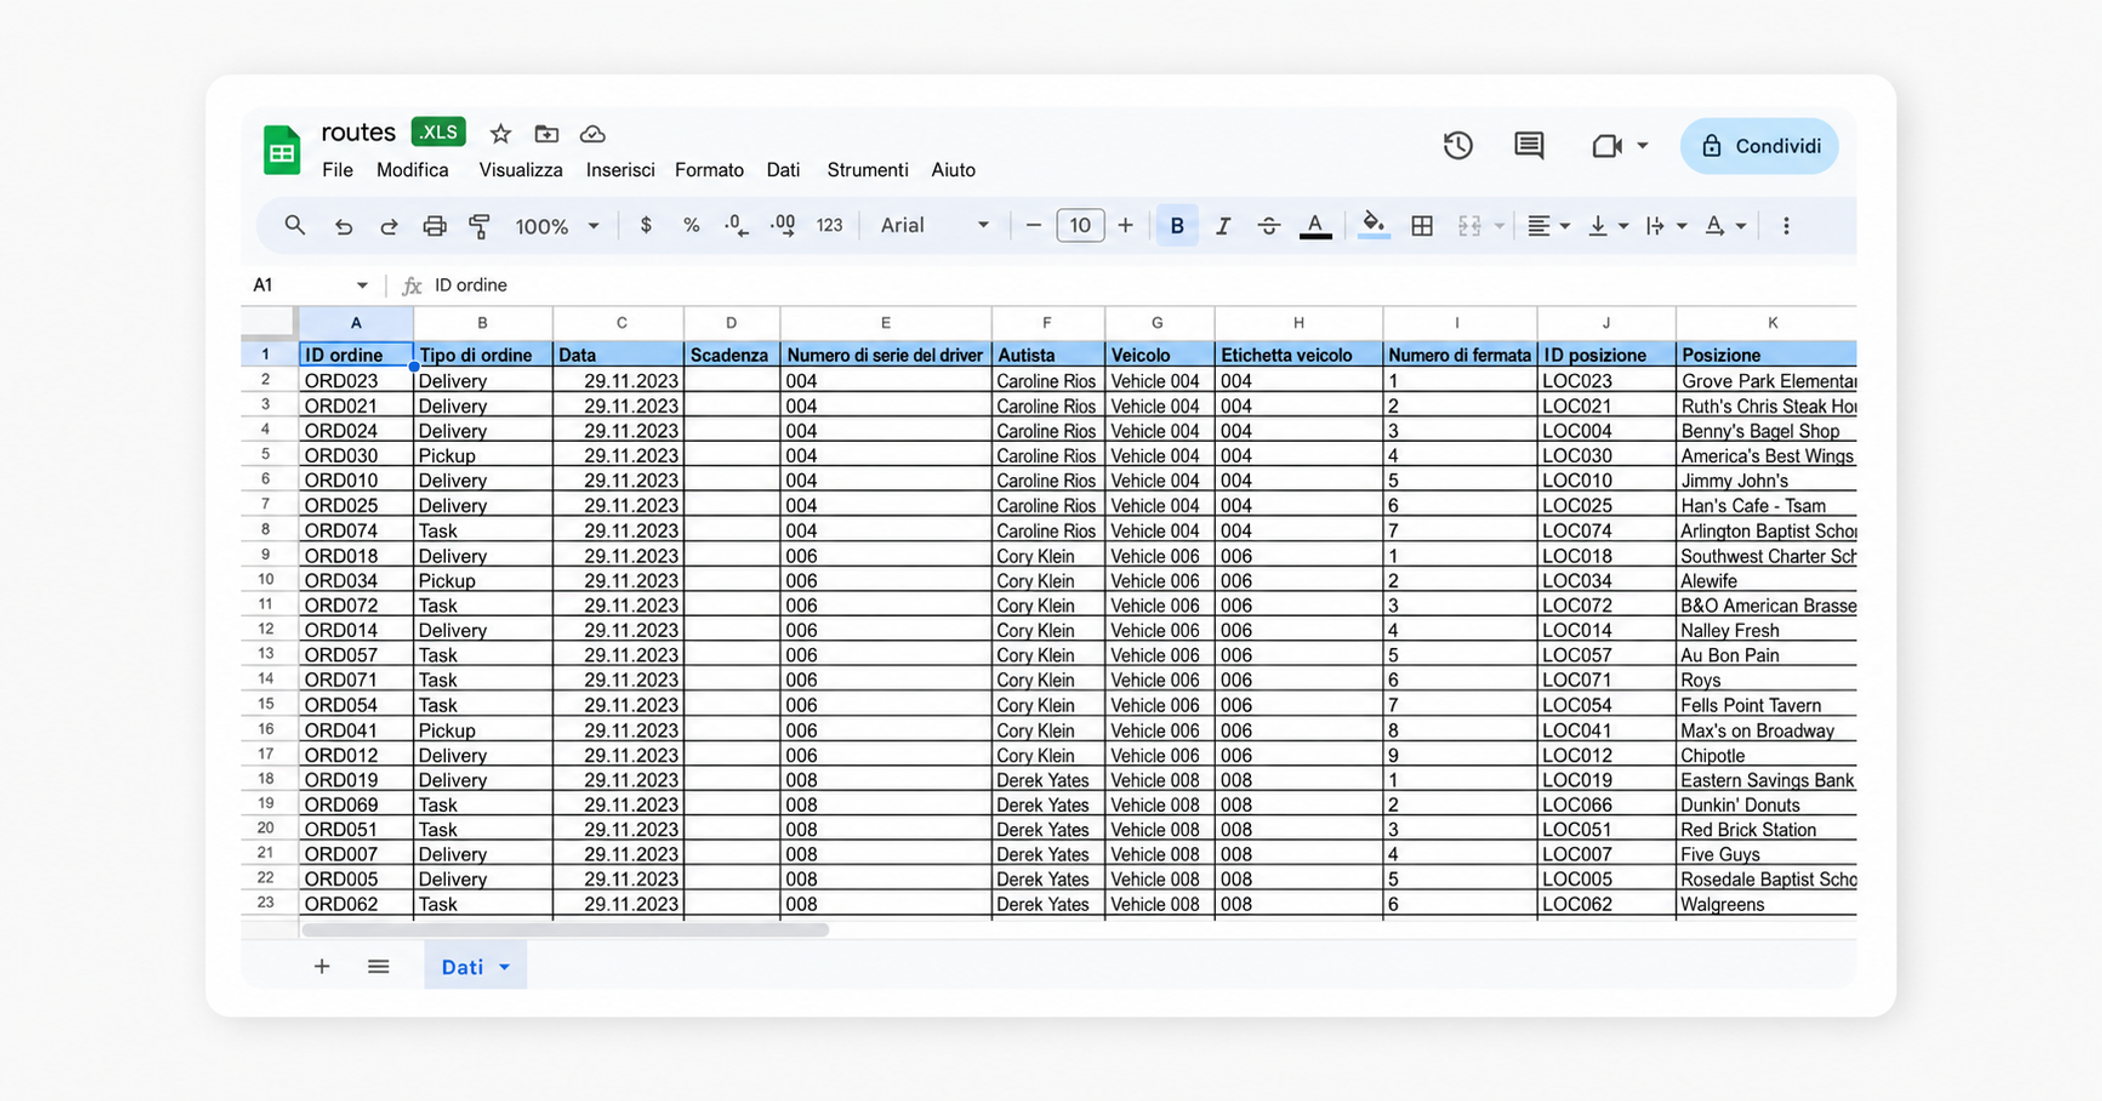Decrease font size with minus
2102x1101 pixels.
(1034, 226)
